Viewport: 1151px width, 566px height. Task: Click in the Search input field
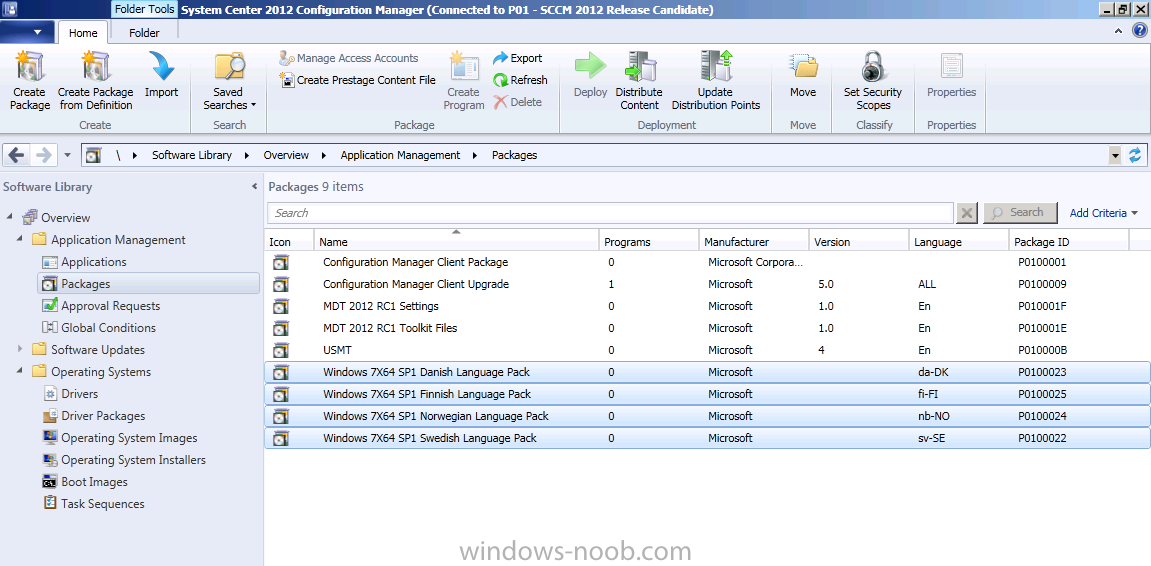coord(610,213)
